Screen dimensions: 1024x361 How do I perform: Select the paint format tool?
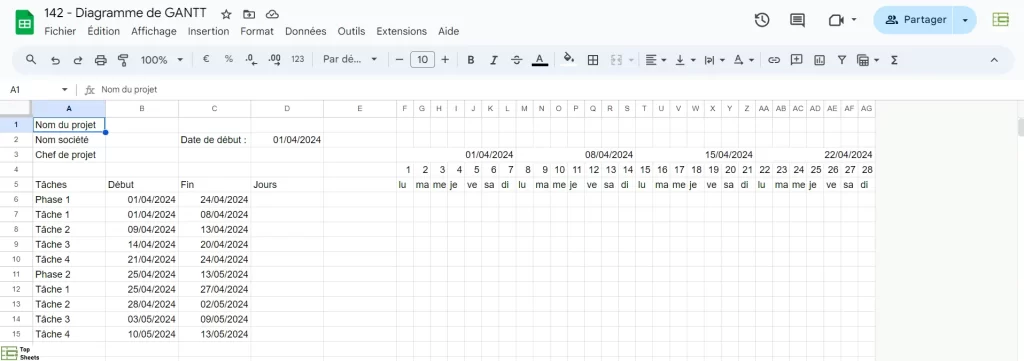(x=123, y=60)
